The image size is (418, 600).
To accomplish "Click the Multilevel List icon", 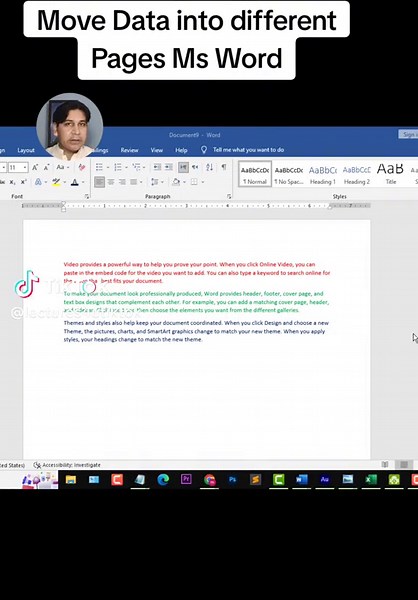I will [136, 167].
